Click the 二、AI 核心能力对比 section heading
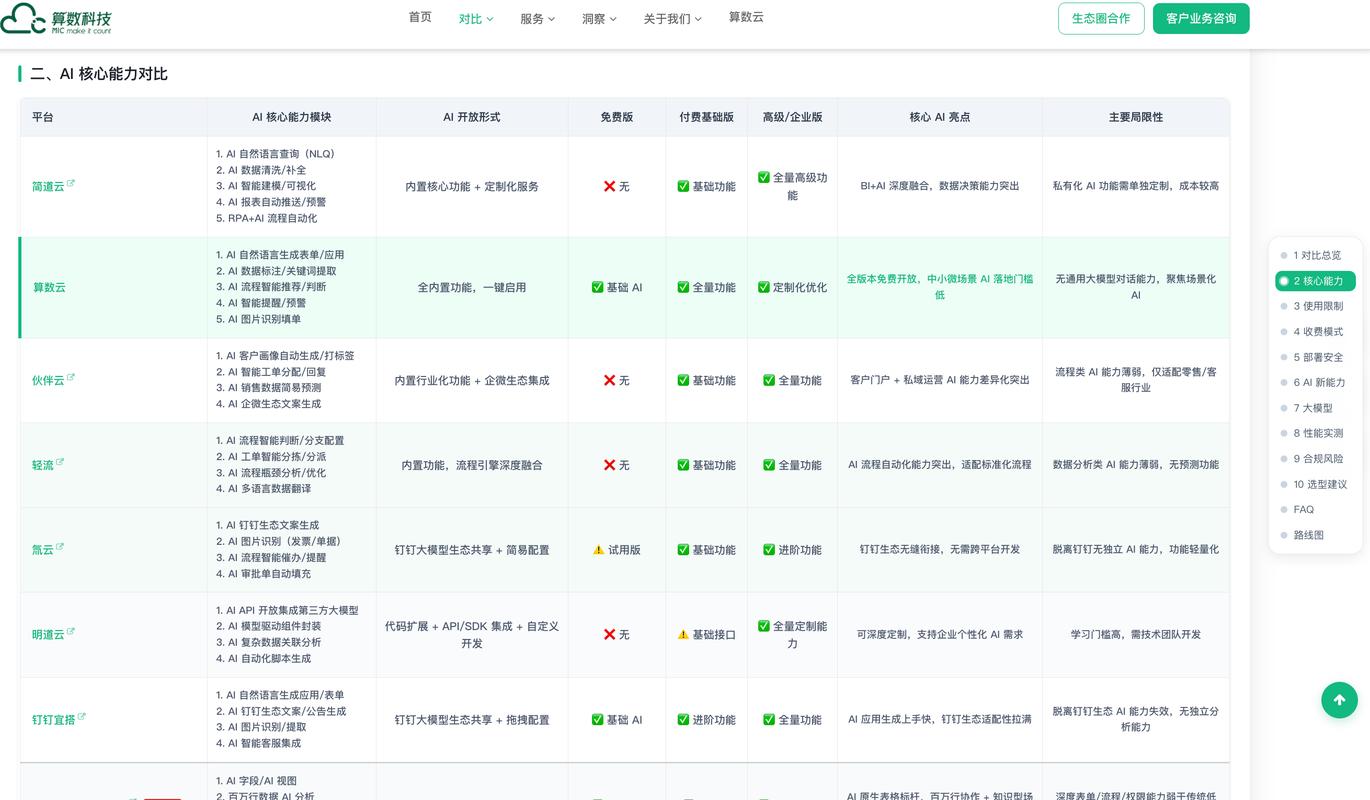 [99, 74]
